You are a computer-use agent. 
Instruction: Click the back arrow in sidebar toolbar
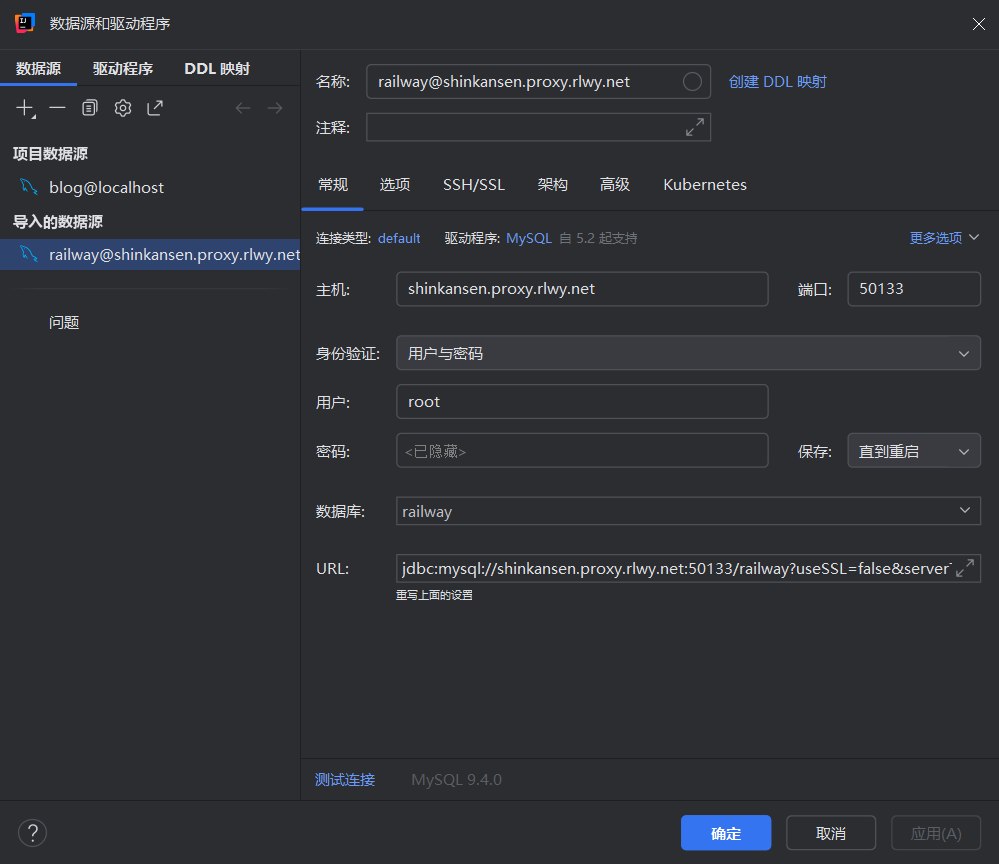pos(243,108)
